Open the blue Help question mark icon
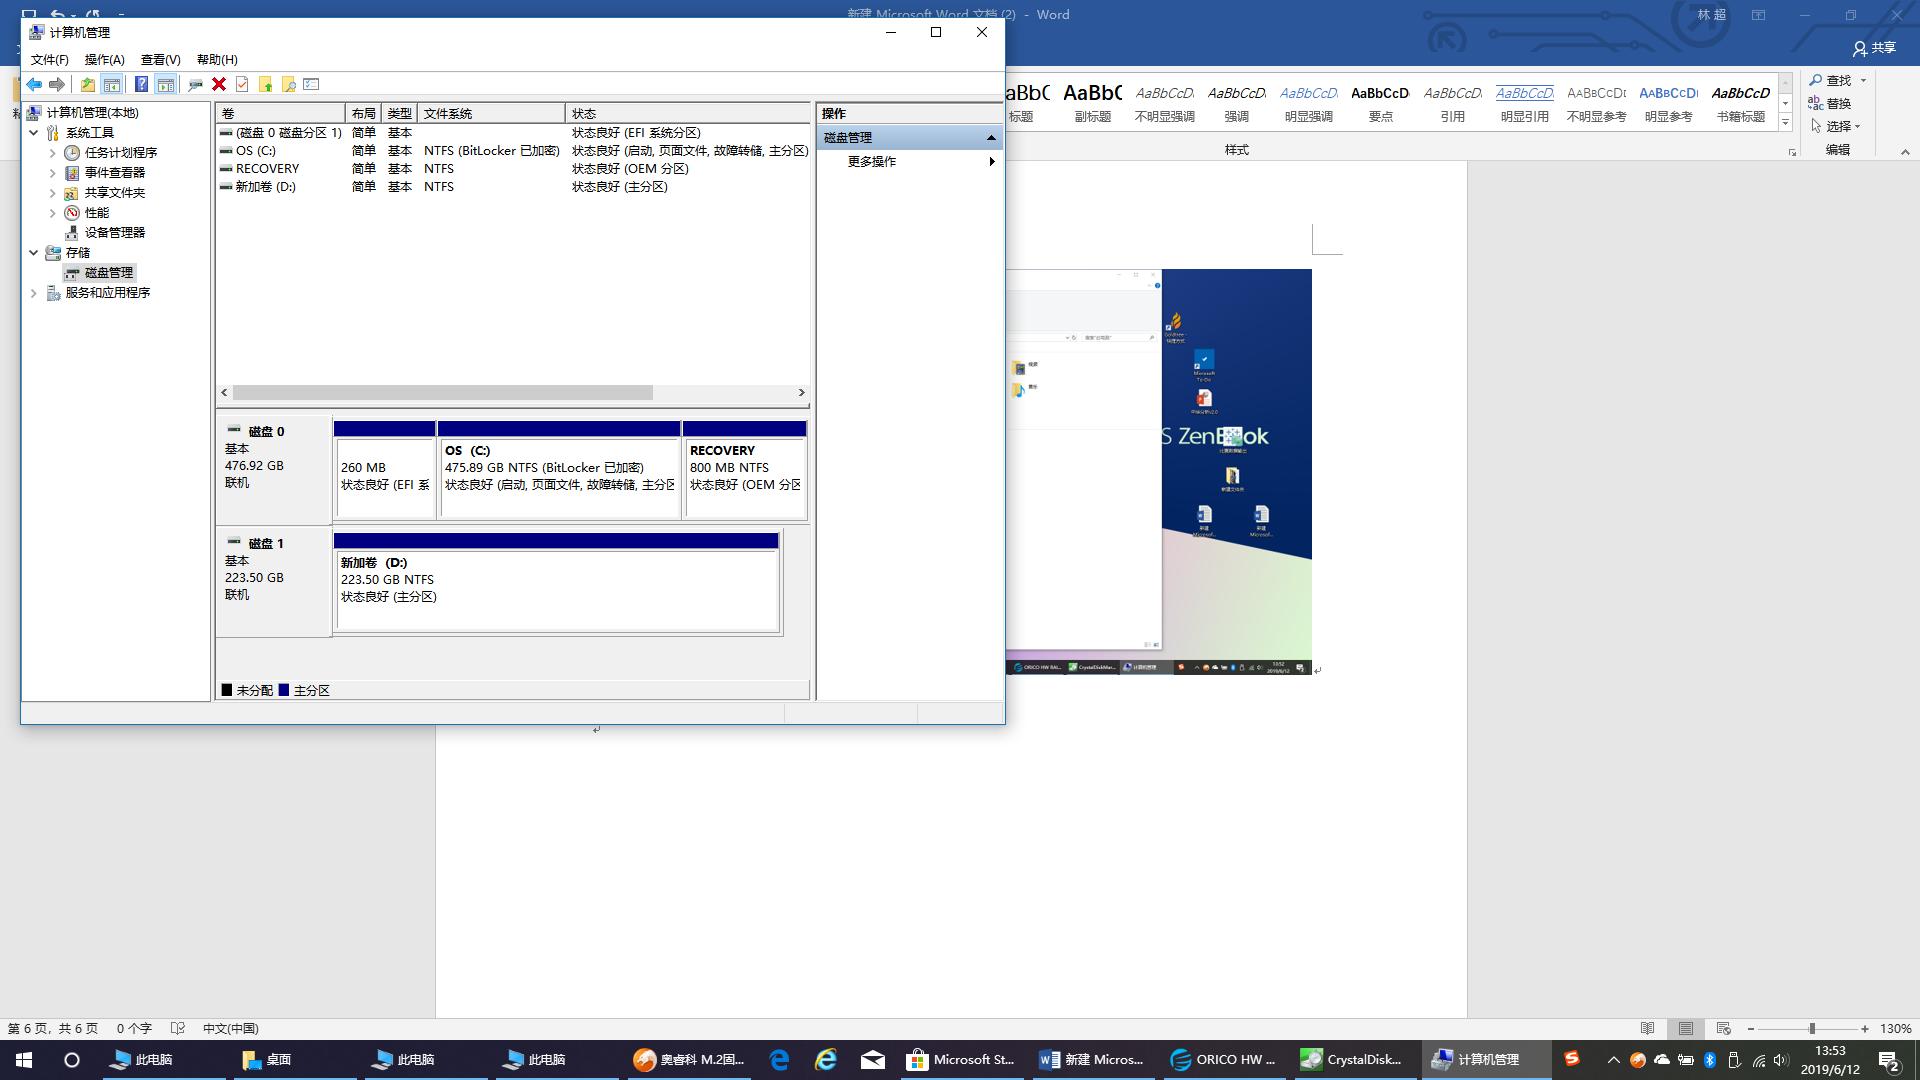 [141, 85]
